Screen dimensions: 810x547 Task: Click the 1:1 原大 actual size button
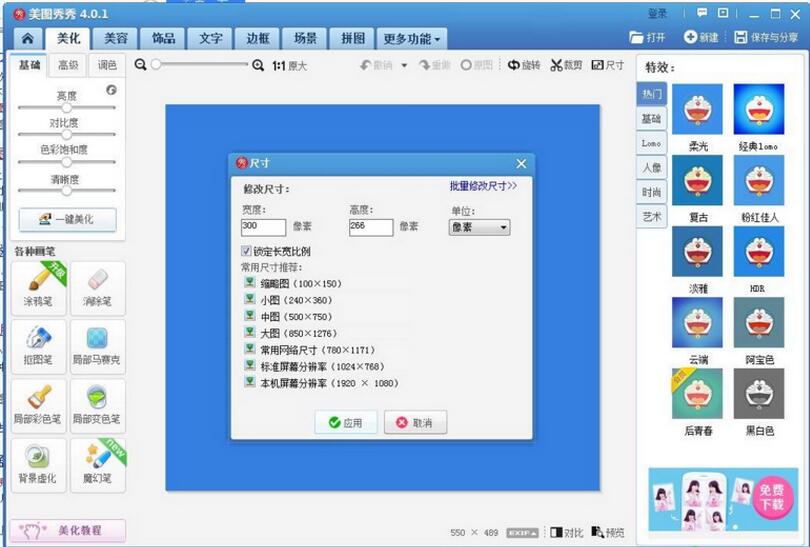(289, 66)
